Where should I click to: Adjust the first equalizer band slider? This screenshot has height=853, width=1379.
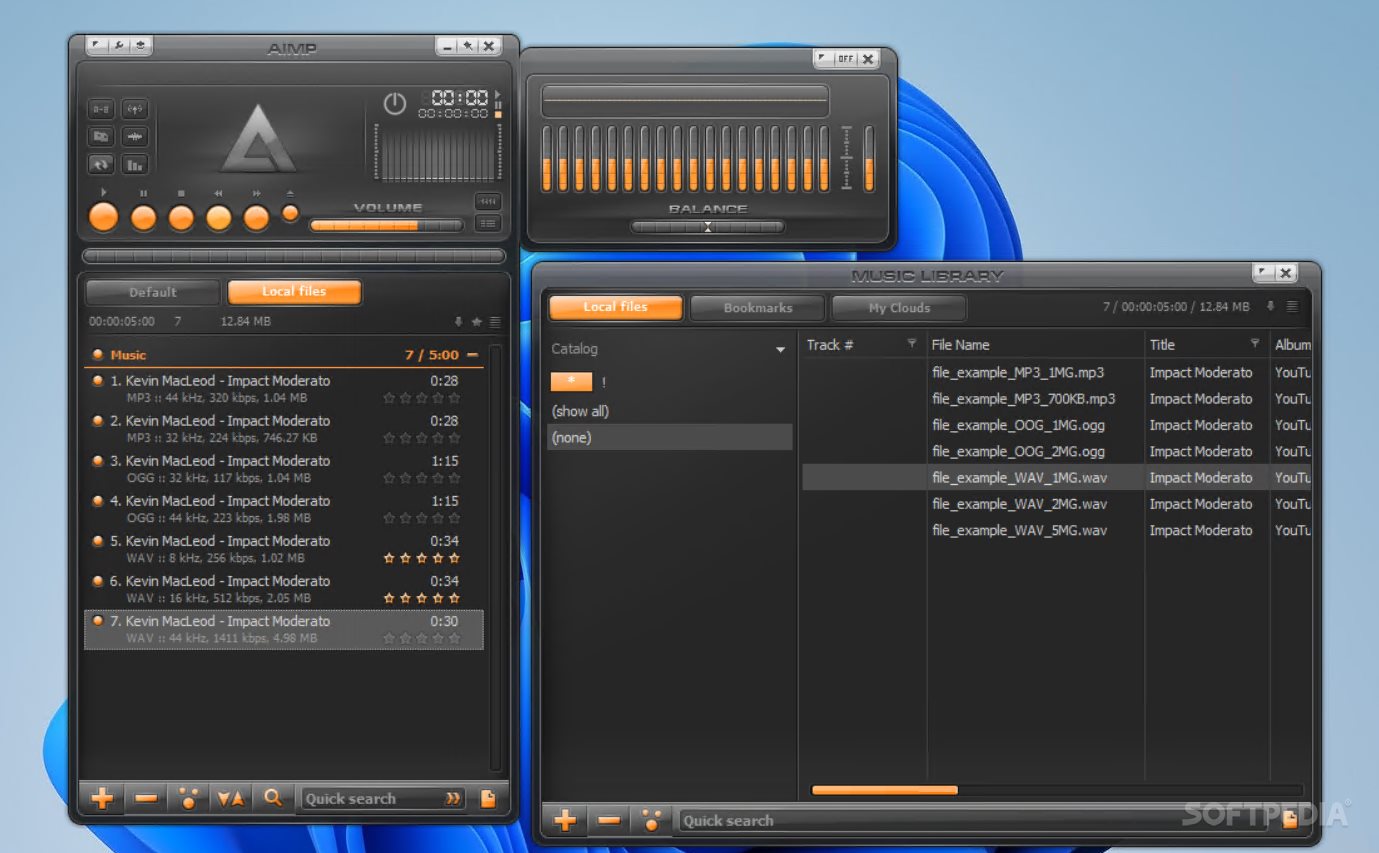(548, 158)
